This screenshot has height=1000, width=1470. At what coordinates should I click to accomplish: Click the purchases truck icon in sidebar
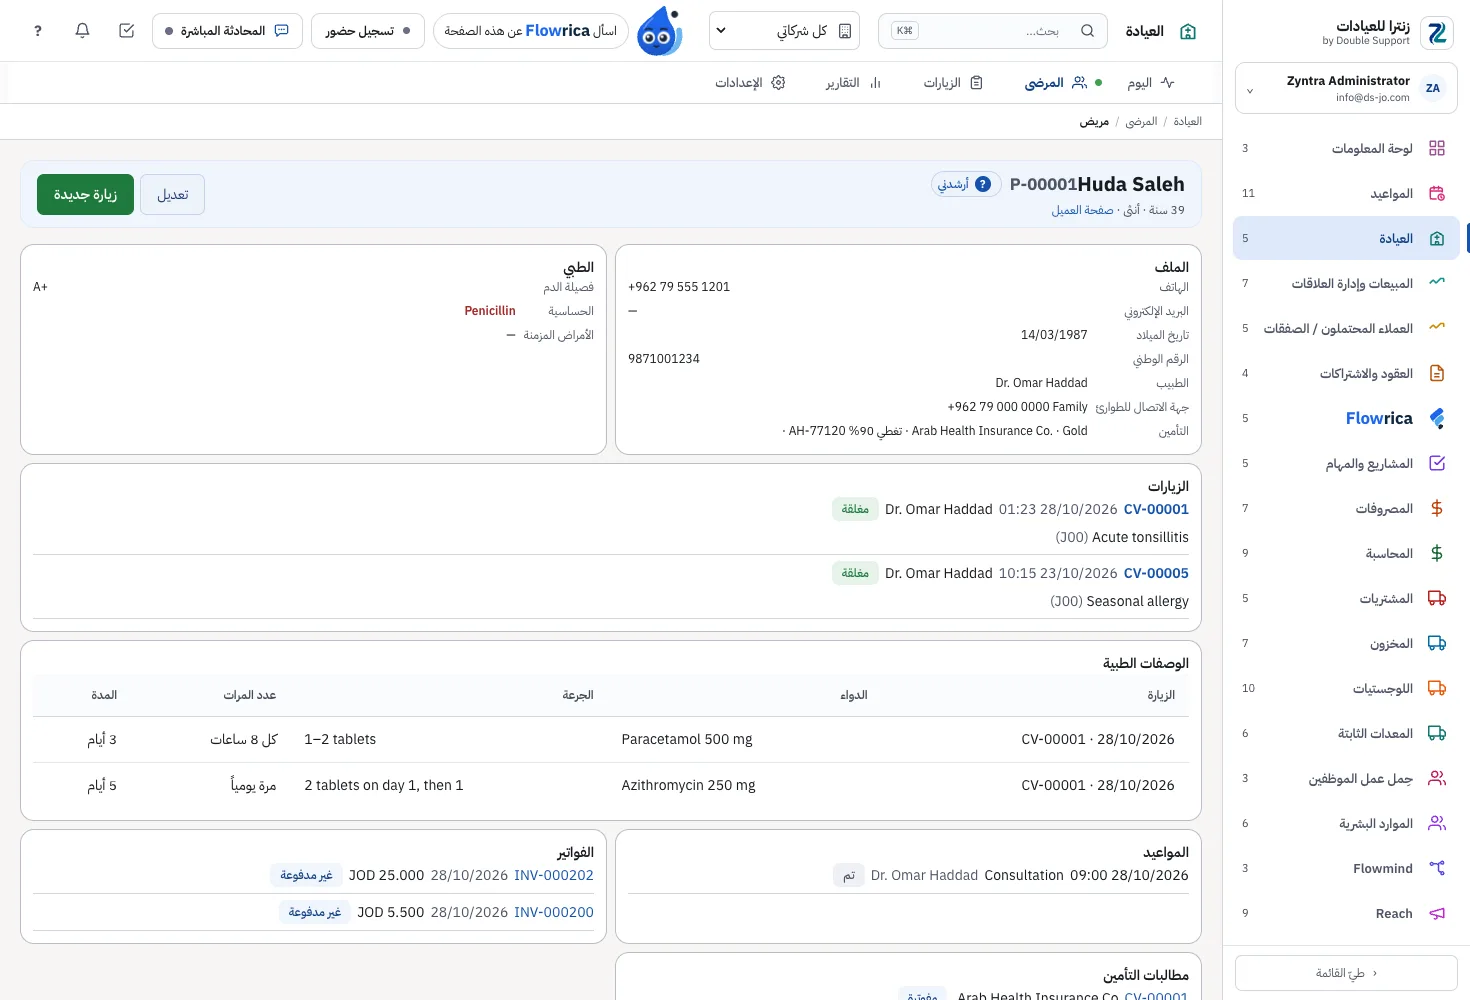1437,598
